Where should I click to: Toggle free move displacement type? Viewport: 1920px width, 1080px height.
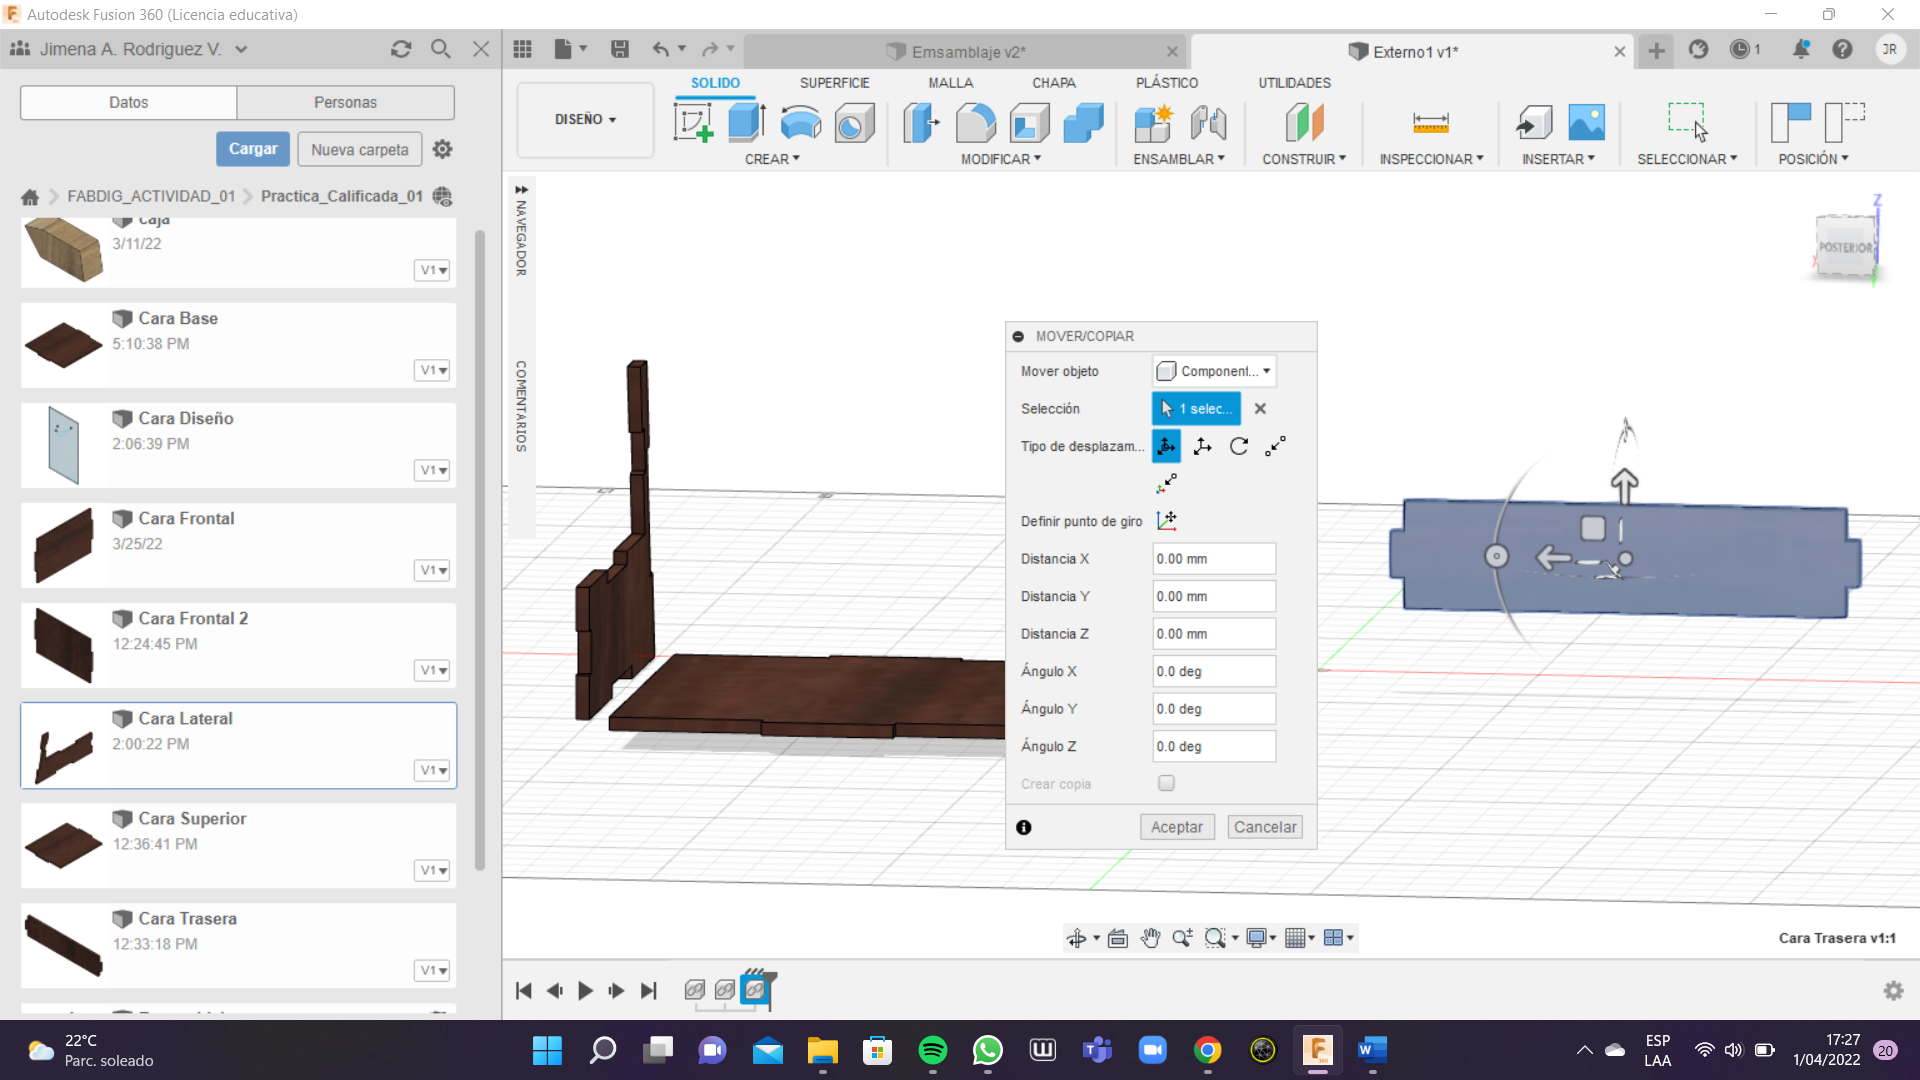(x=1166, y=447)
